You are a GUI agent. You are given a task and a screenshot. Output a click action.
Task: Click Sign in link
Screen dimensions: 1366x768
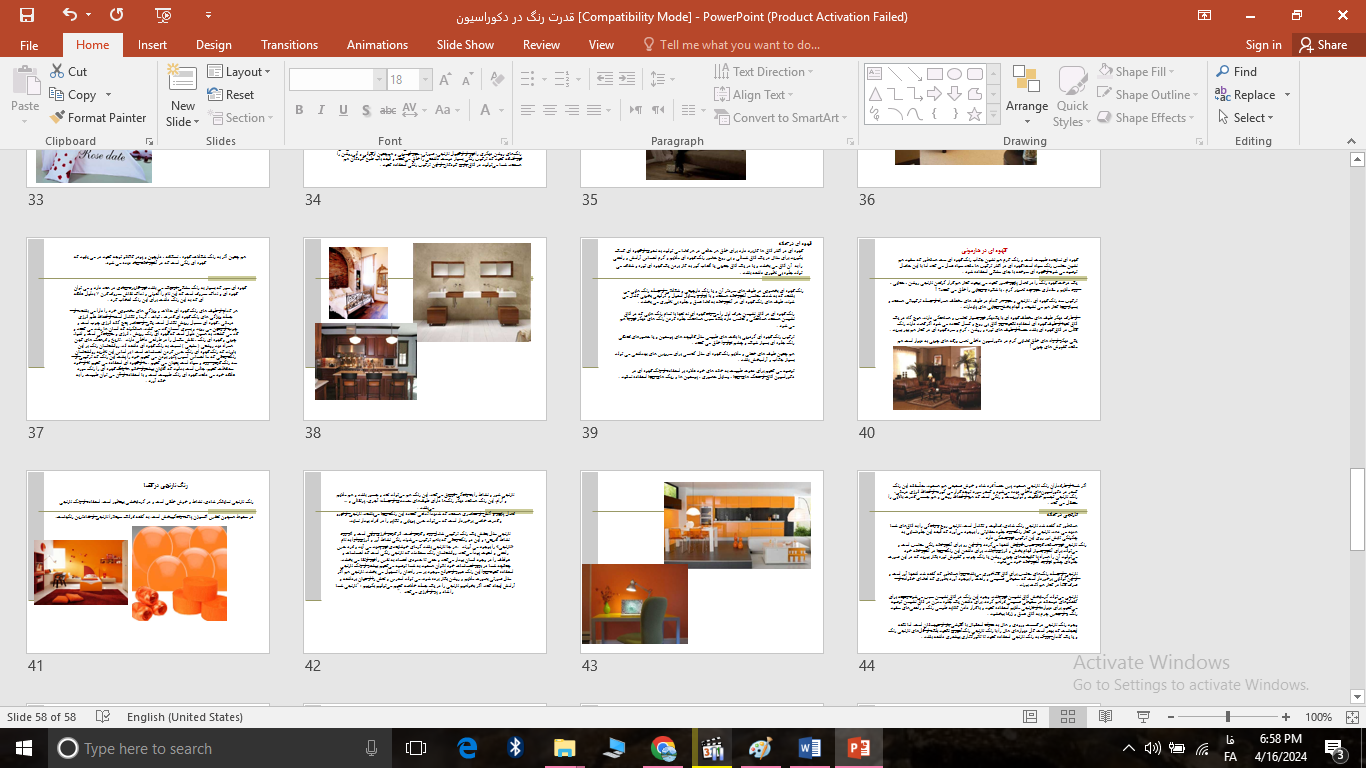coord(1263,45)
